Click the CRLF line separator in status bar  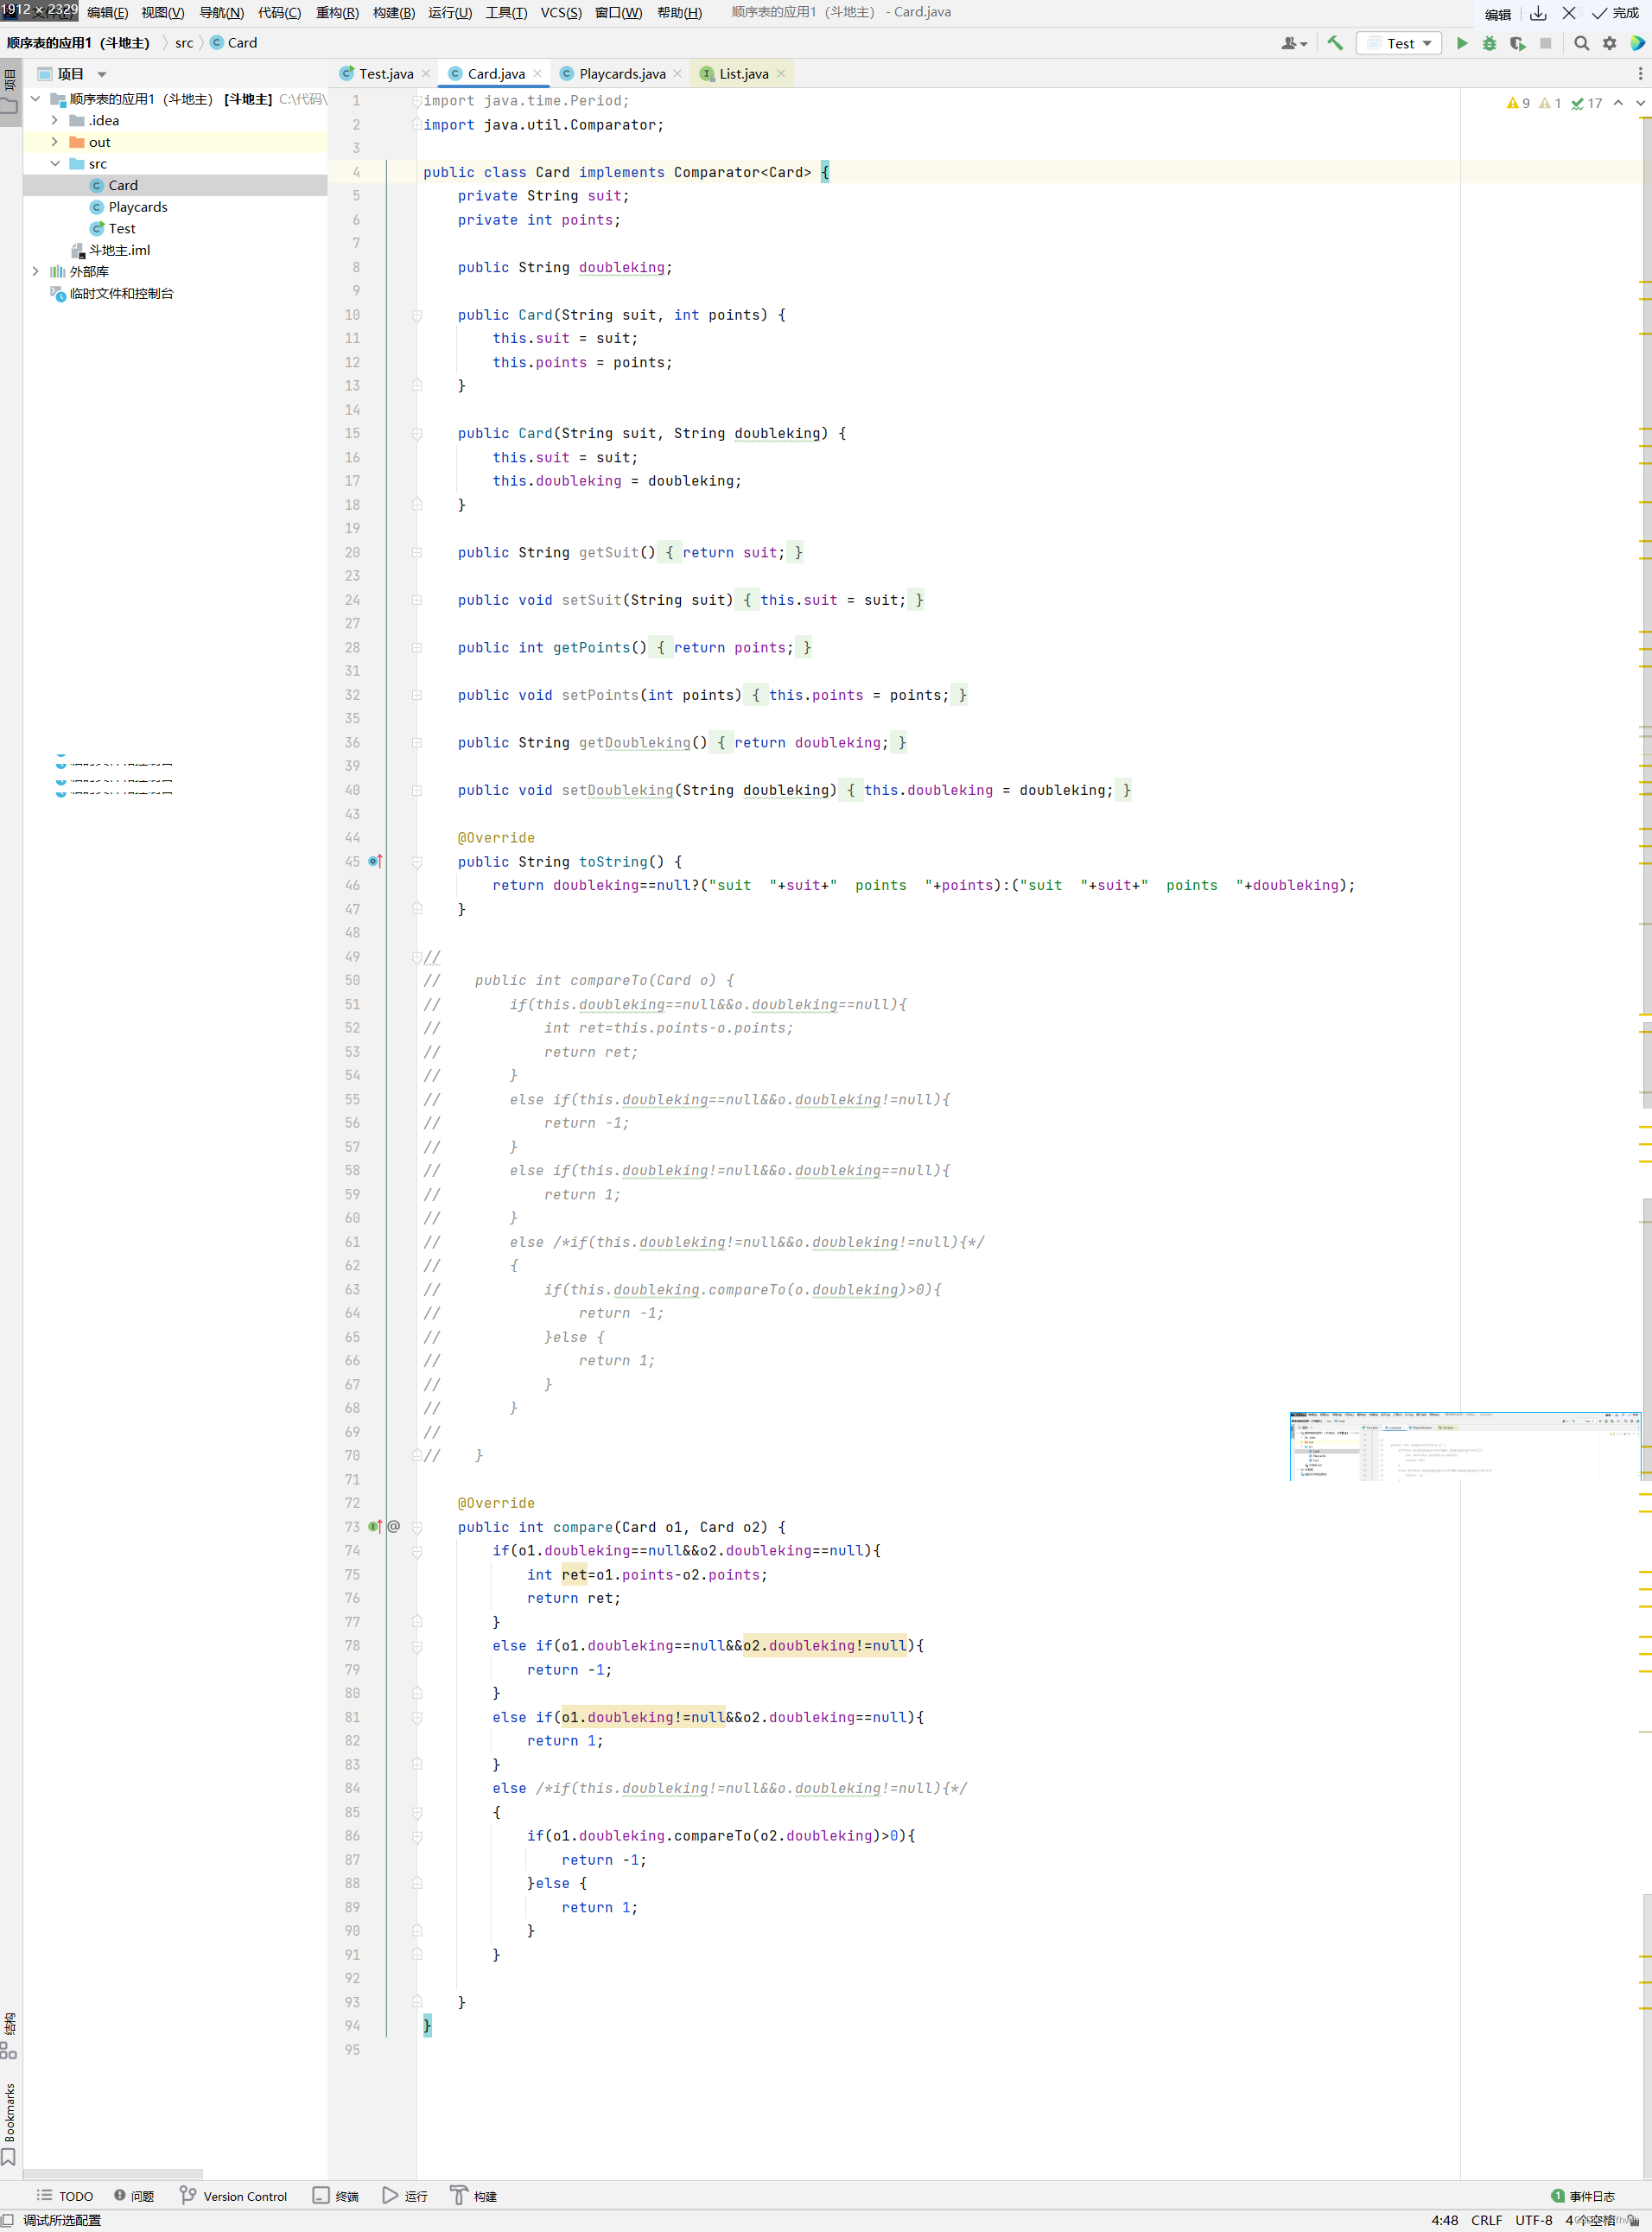[1486, 2220]
